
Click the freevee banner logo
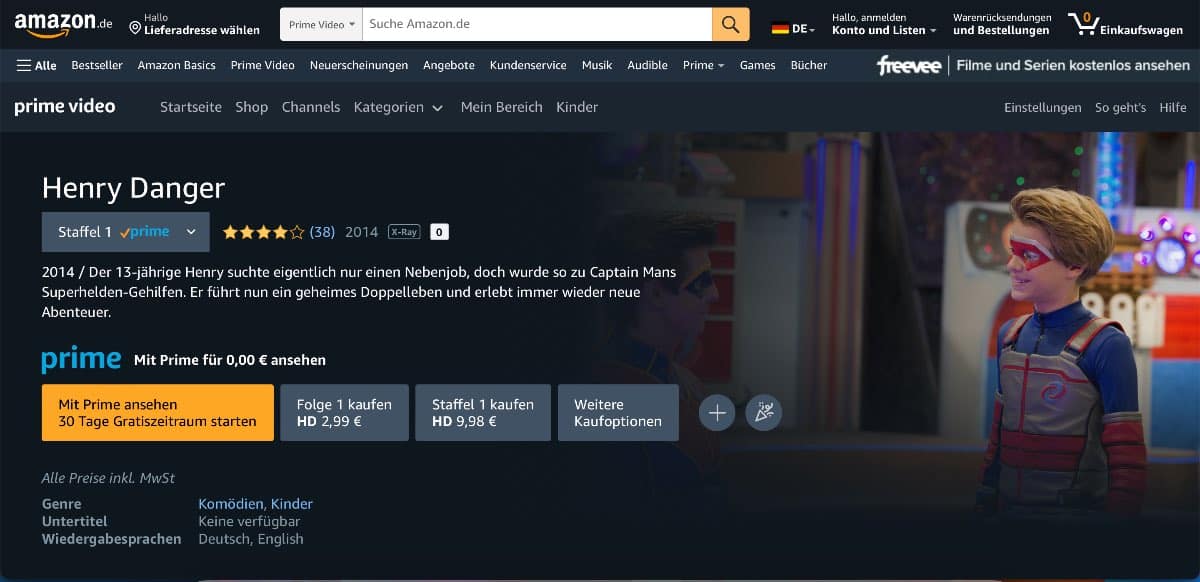click(x=909, y=65)
